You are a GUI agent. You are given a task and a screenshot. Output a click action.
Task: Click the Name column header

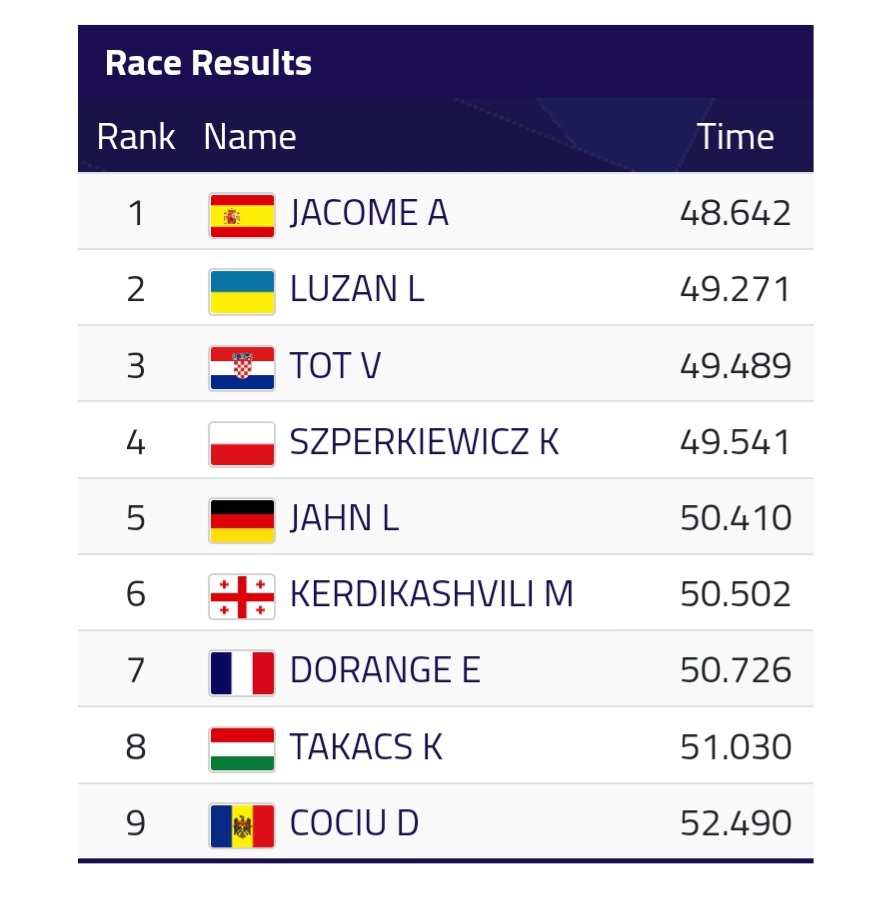pyautogui.click(x=250, y=137)
